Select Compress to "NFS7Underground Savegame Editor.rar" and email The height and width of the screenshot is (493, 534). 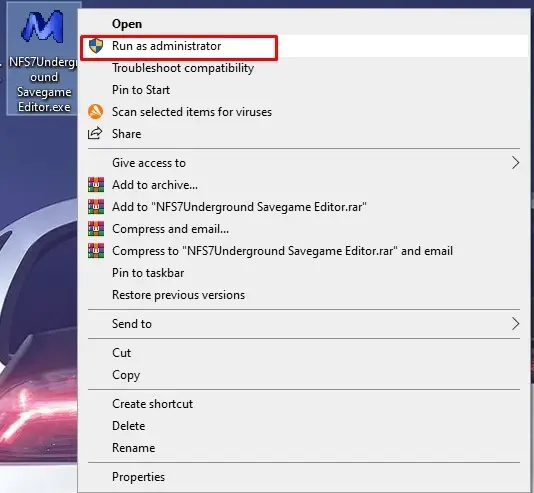click(x=303, y=251)
